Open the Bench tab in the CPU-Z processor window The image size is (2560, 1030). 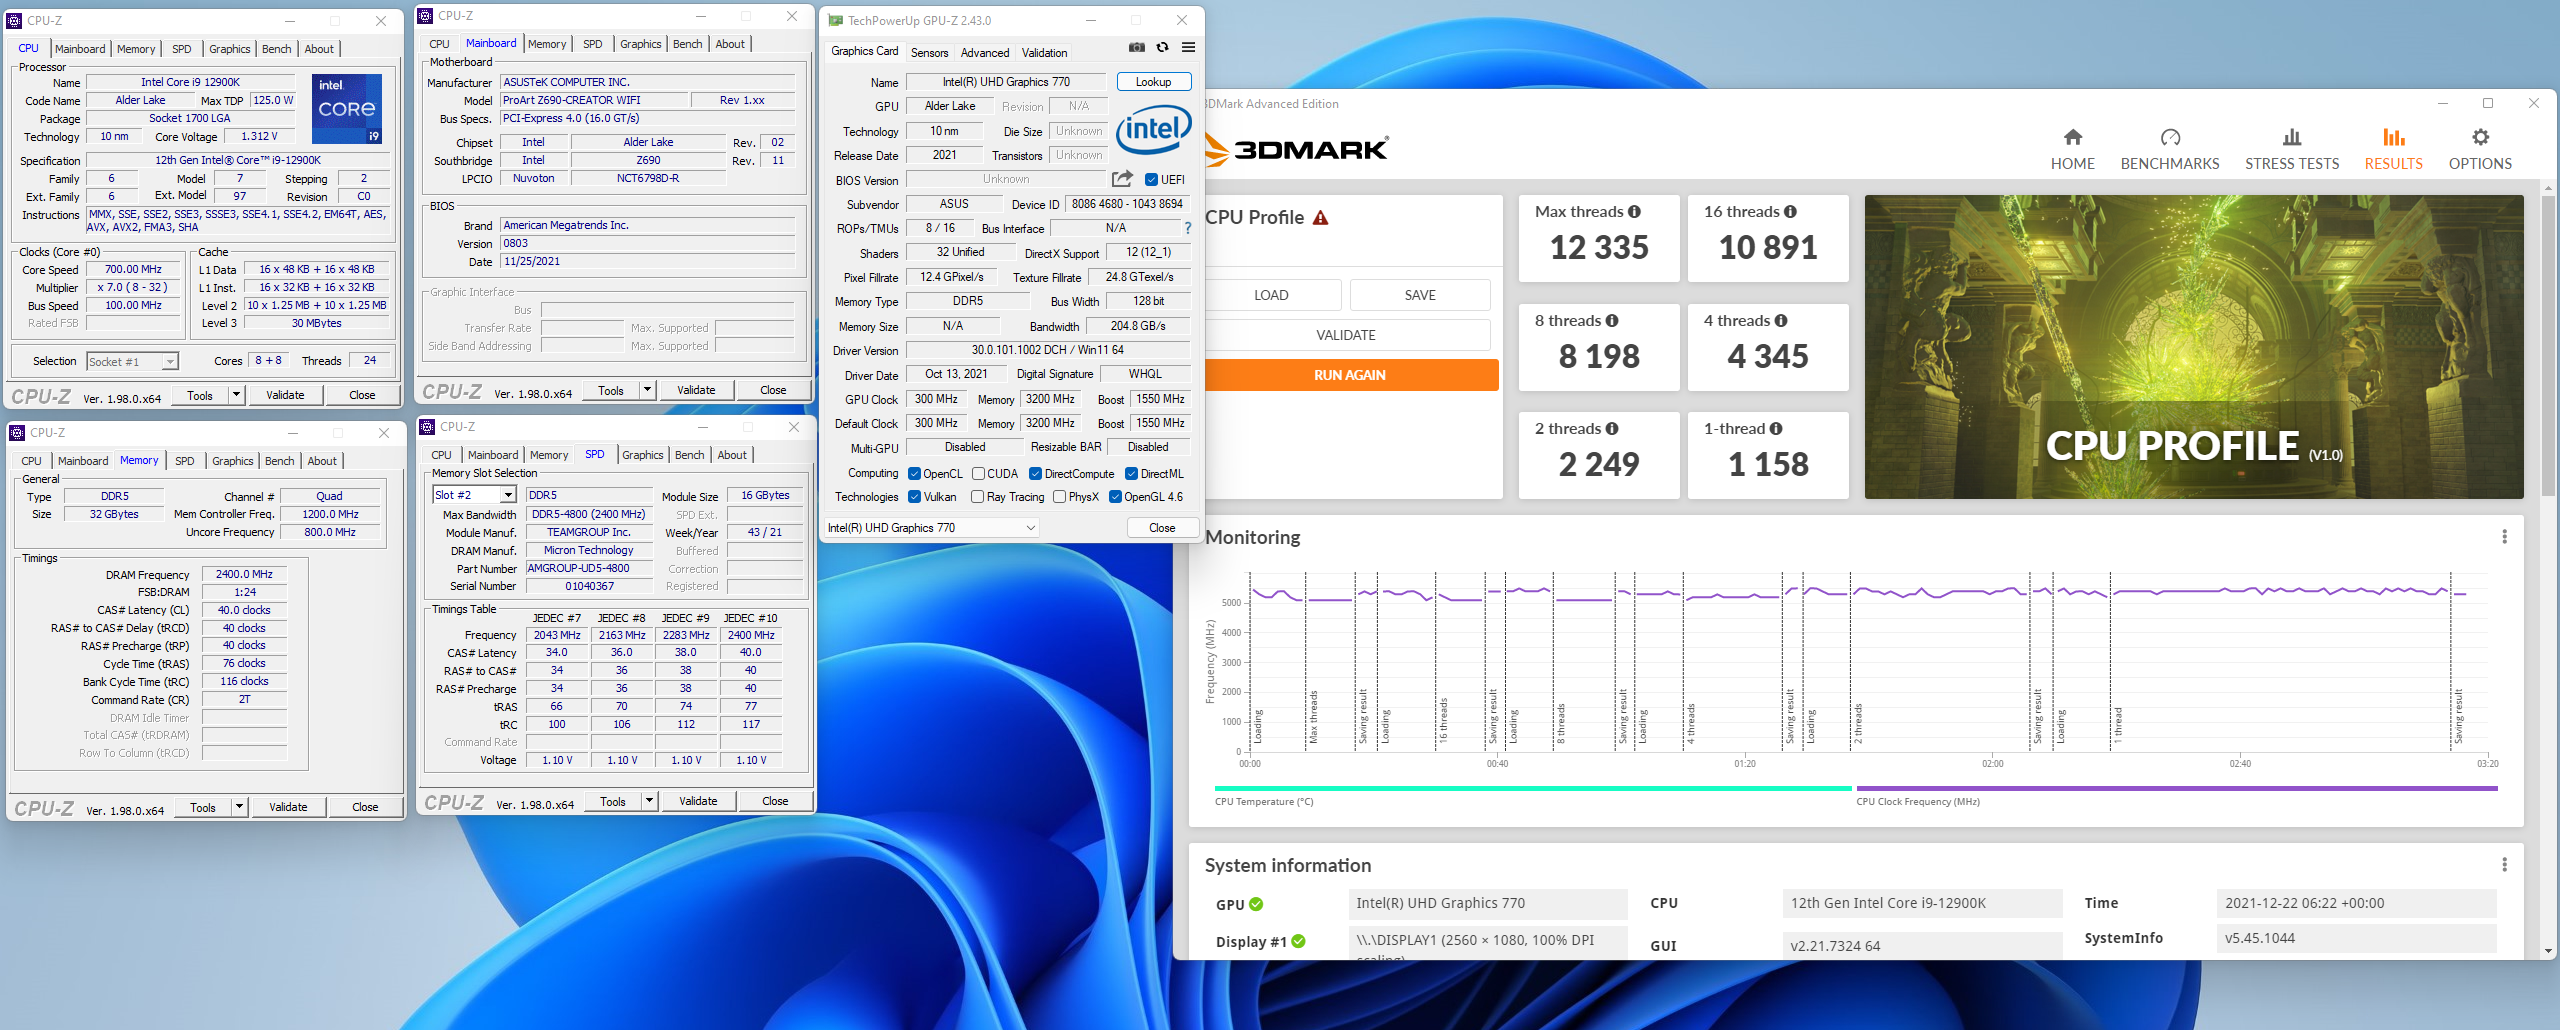click(276, 49)
